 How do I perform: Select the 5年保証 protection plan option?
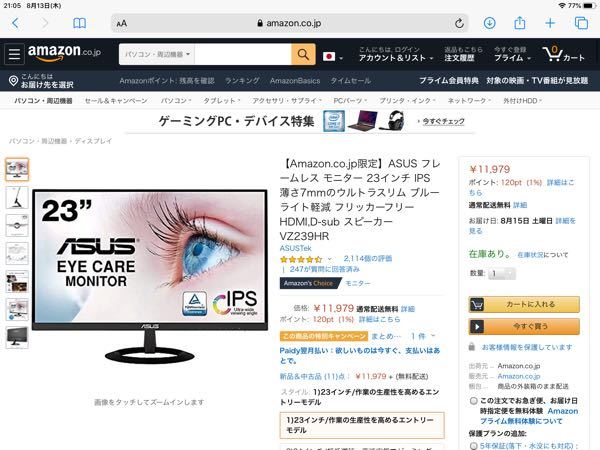[x=473, y=446]
